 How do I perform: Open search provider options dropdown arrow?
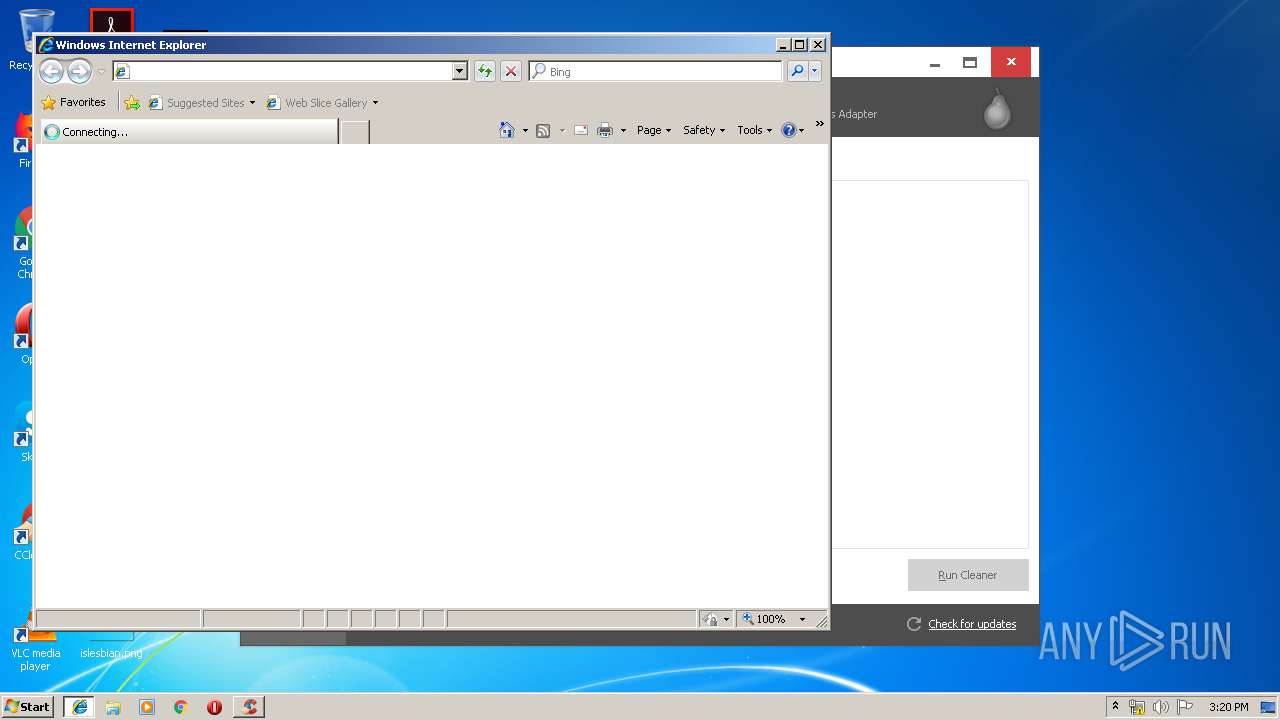[x=815, y=71]
